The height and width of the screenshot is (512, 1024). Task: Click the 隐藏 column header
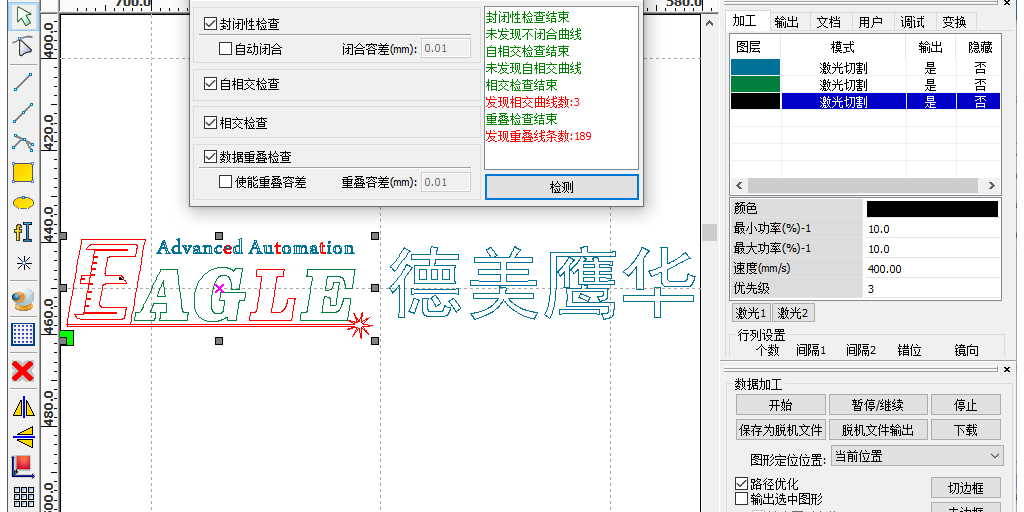pos(980,48)
